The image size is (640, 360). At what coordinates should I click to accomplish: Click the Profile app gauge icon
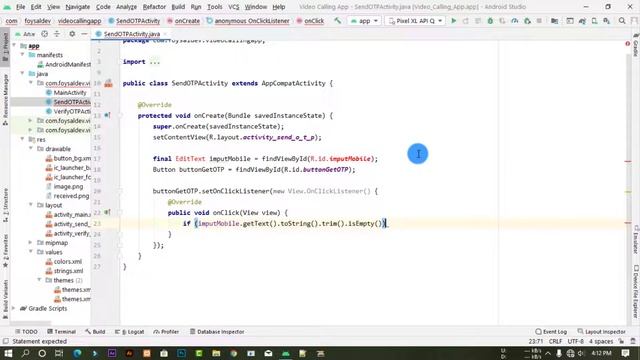point(515,21)
